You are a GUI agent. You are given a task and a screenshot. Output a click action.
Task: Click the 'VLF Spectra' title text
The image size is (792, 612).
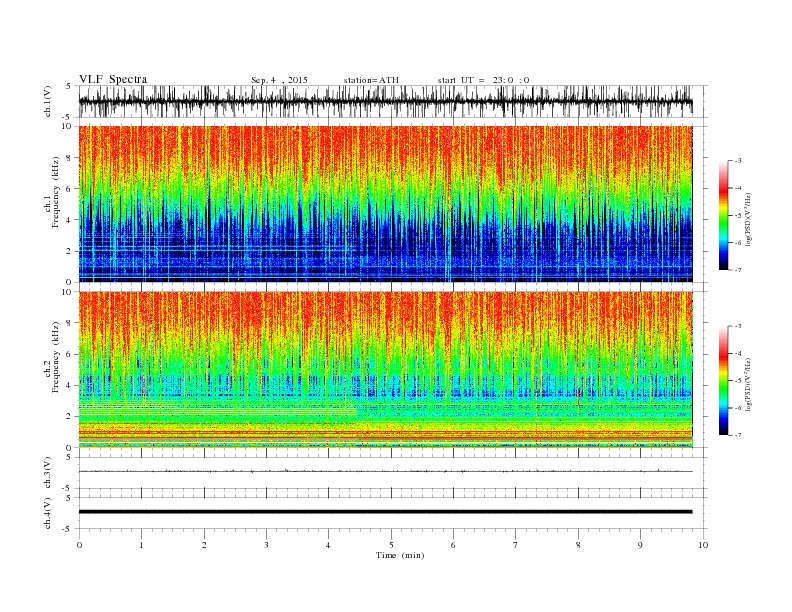tap(113, 79)
